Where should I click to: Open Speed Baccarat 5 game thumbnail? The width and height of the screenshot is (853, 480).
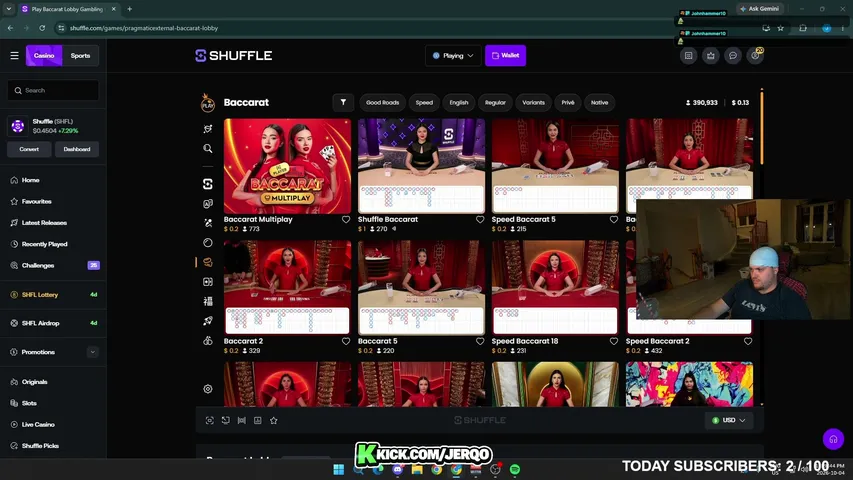click(555, 166)
